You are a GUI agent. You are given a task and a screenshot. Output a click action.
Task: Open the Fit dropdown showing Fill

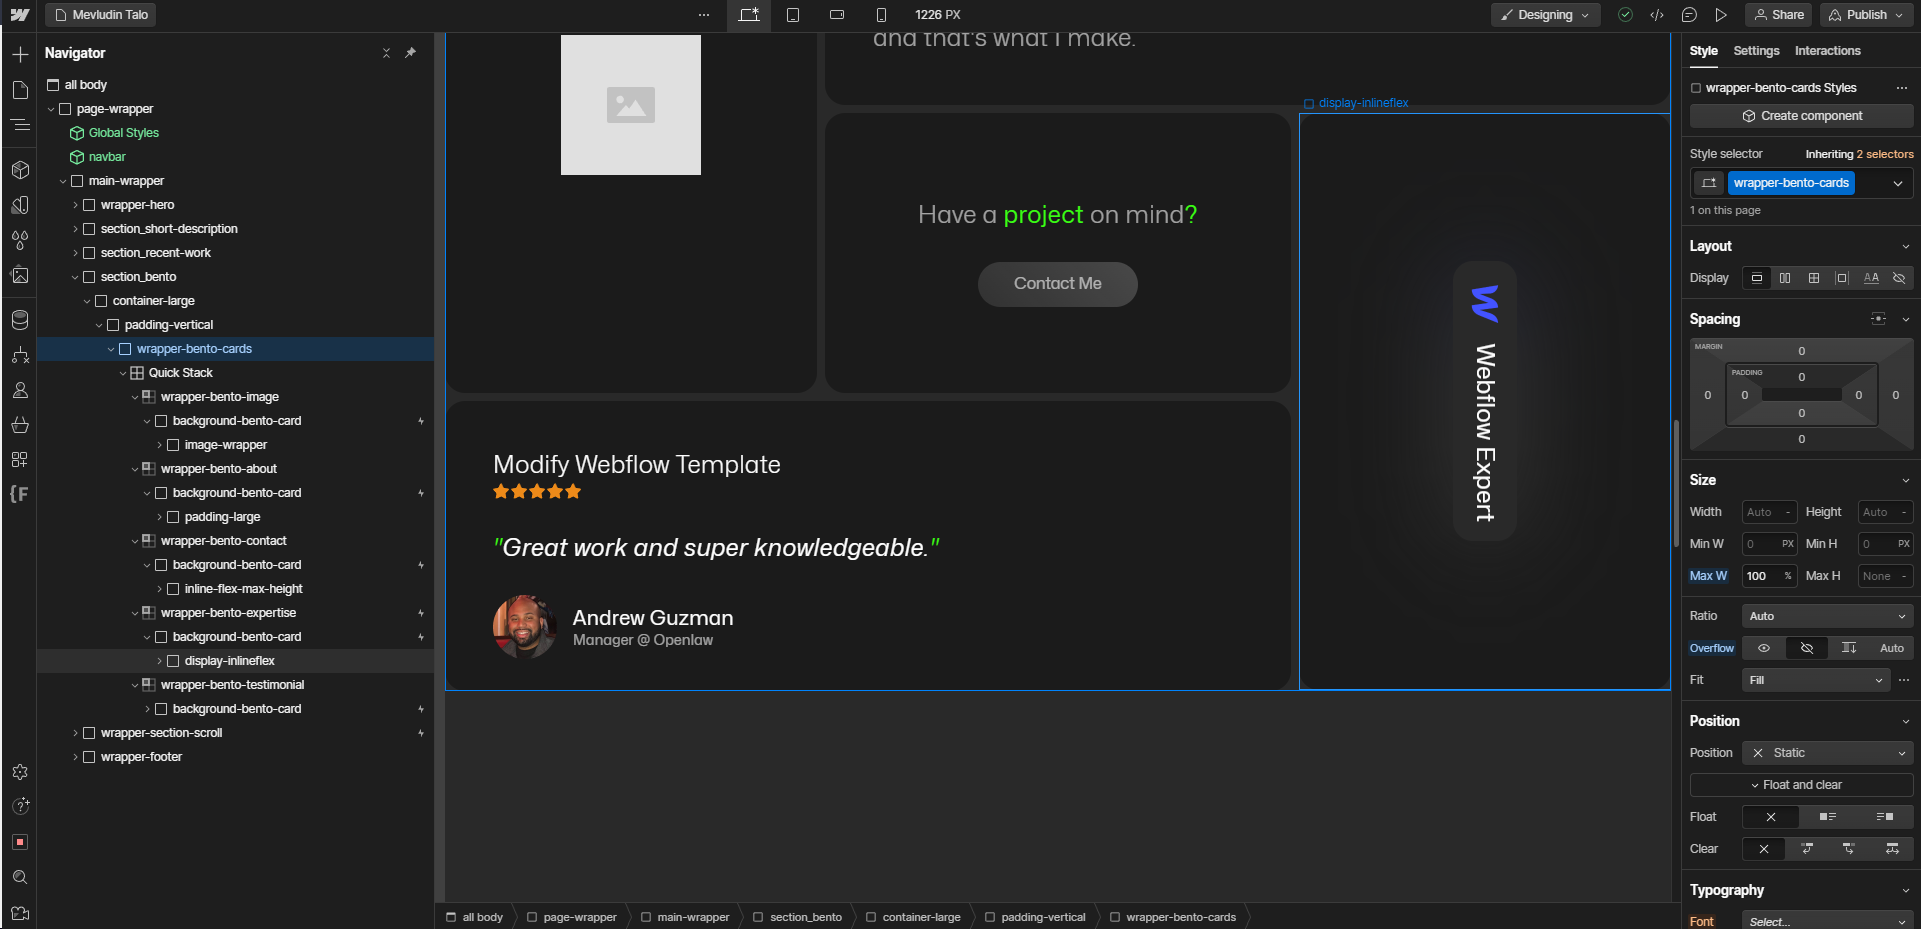pos(1815,680)
